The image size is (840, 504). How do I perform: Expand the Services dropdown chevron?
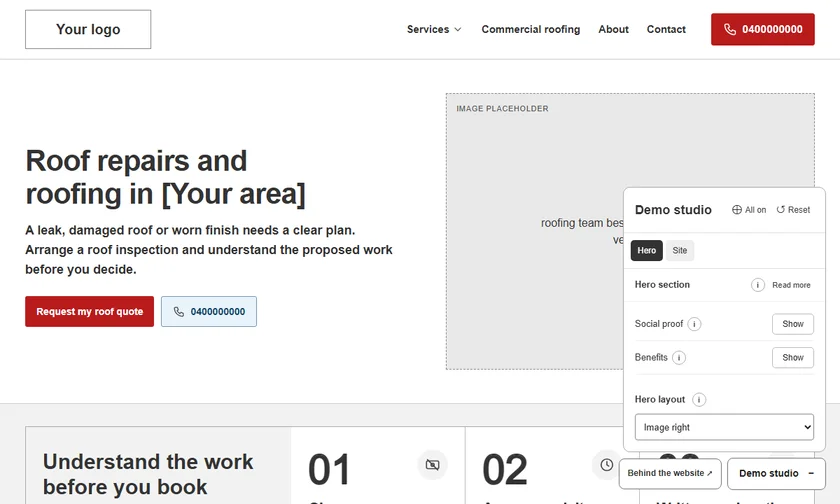click(x=458, y=29)
